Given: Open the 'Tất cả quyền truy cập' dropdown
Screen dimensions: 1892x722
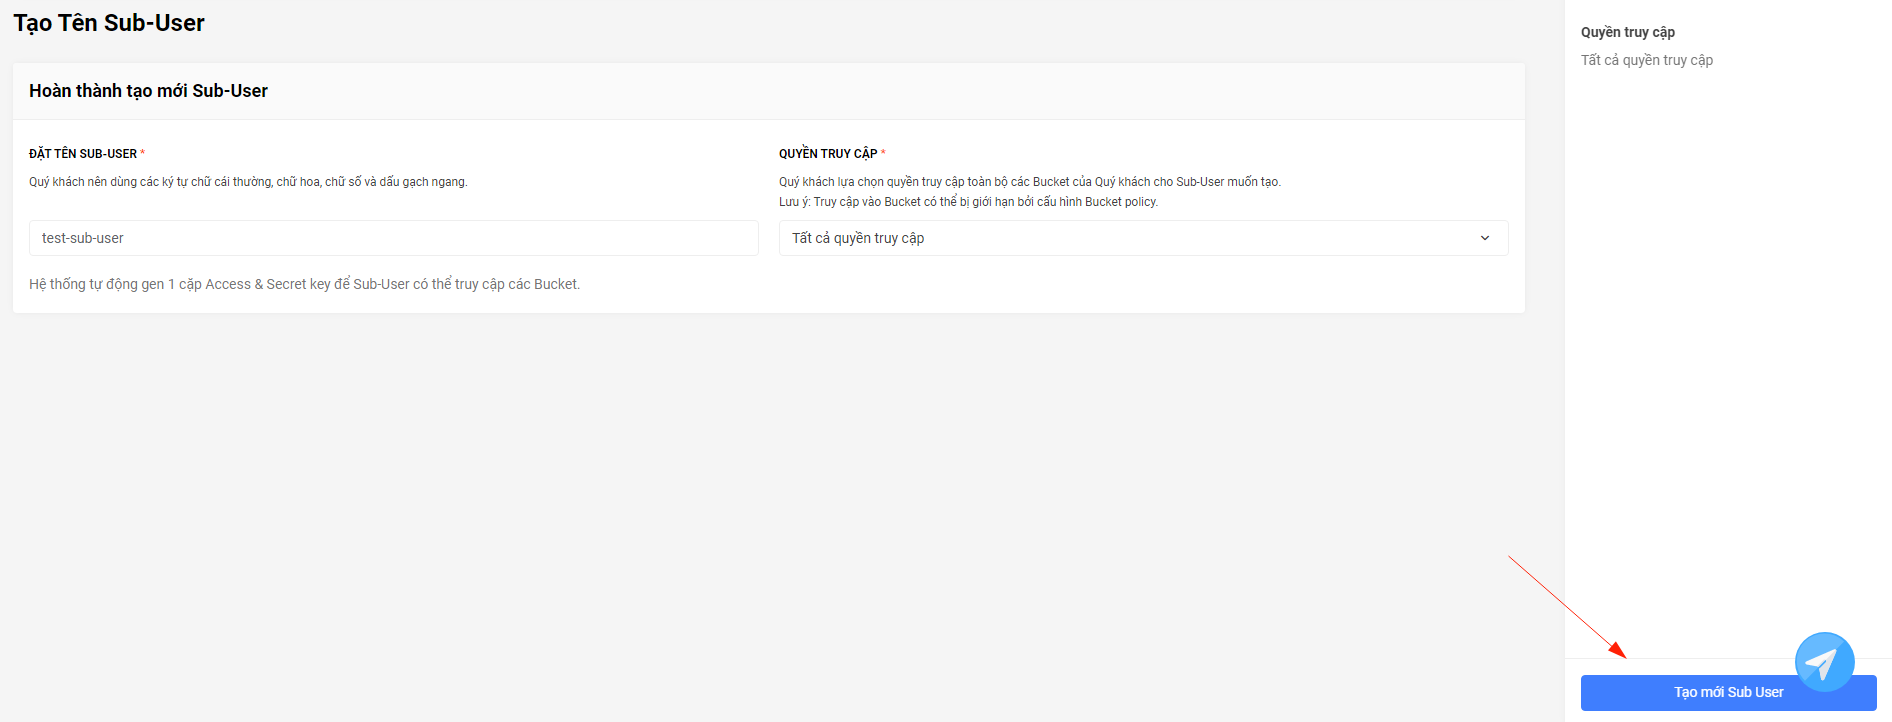Looking at the screenshot, I should (x=1143, y=238).
